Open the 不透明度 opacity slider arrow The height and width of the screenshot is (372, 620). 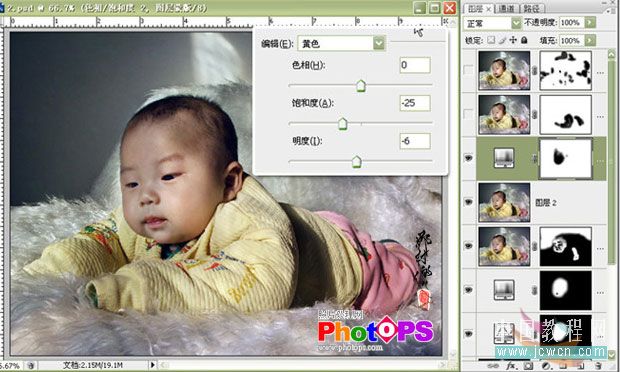click(x=590, y=23)
